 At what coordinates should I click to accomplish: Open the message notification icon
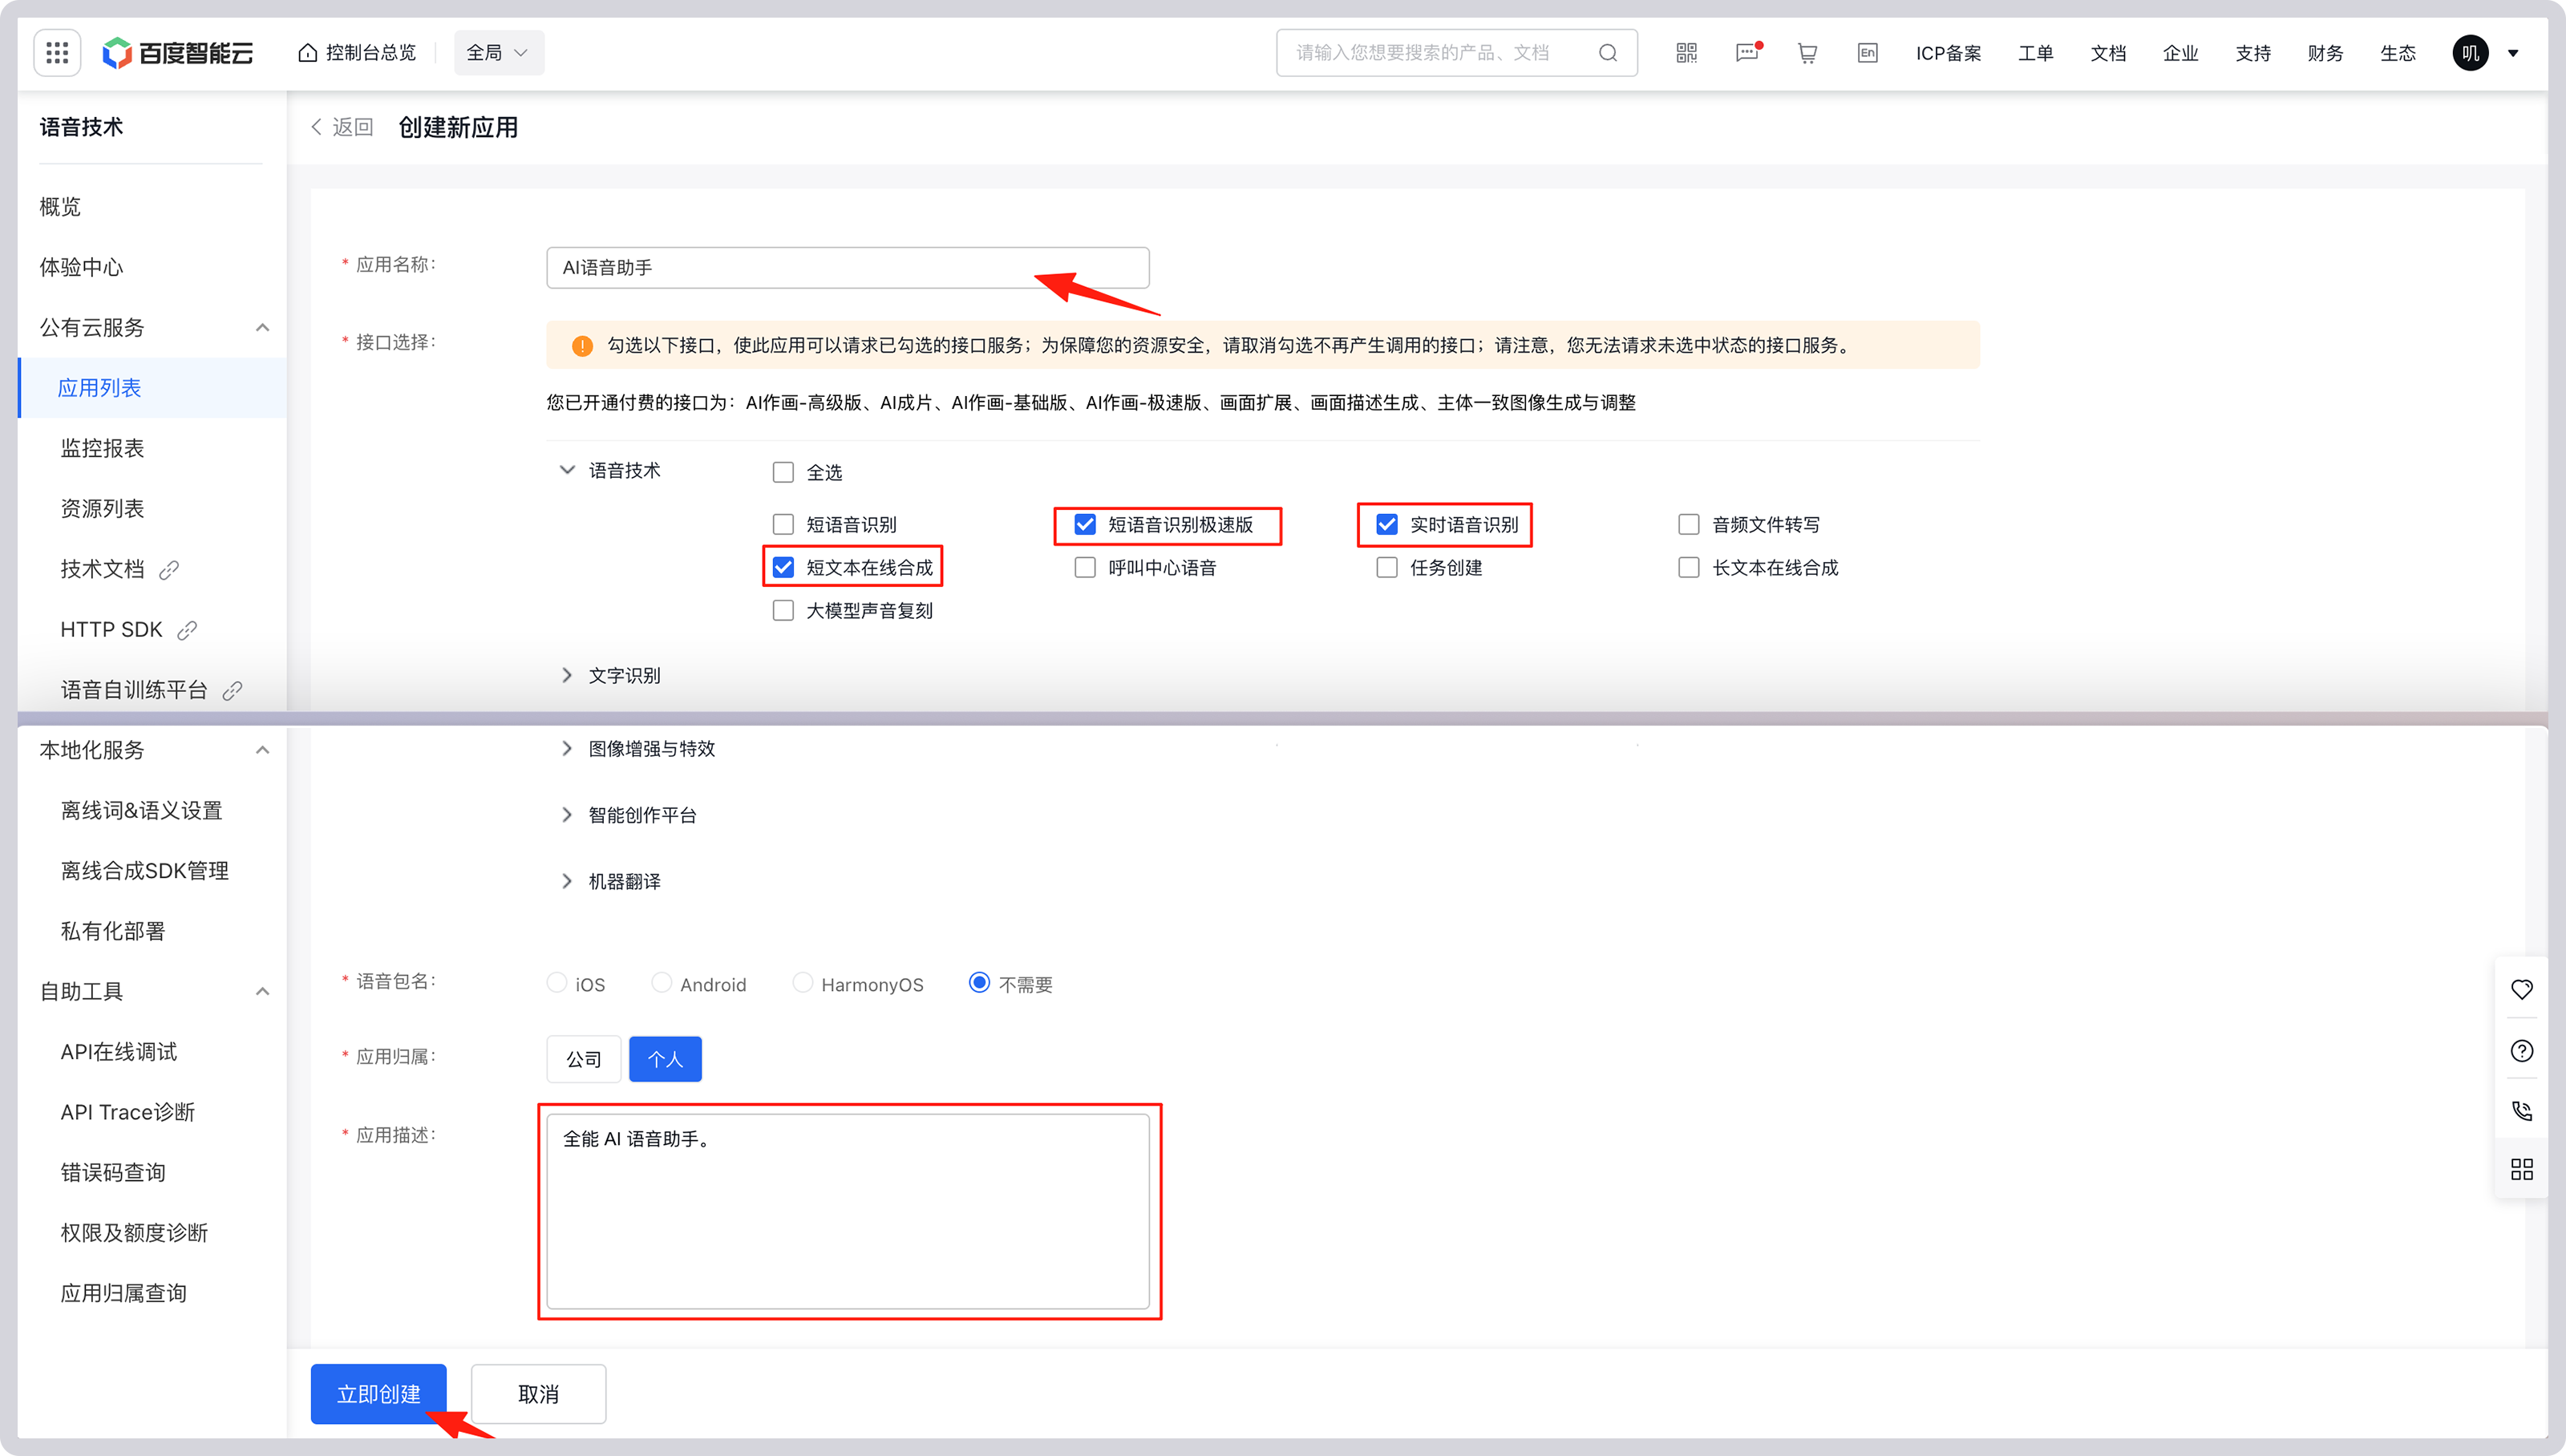pos(1747,53)
